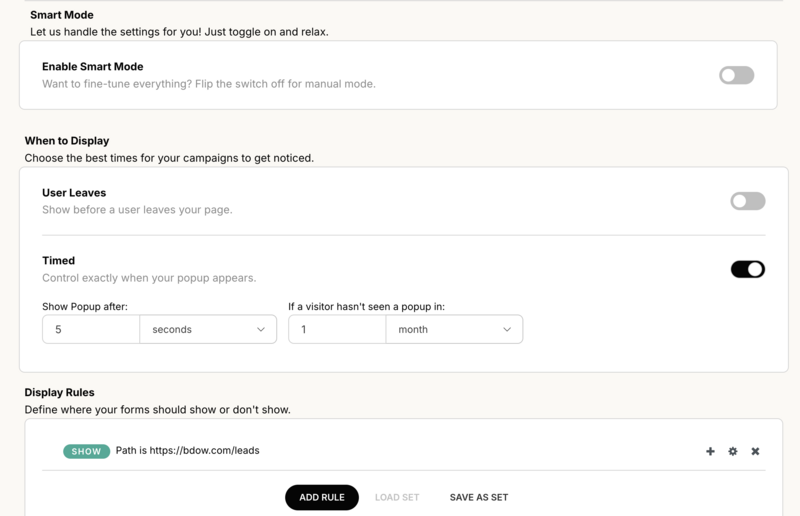This screenshot has width=800, height=516.
Task: Click SAVE AS SET
Action: [479, 497]
